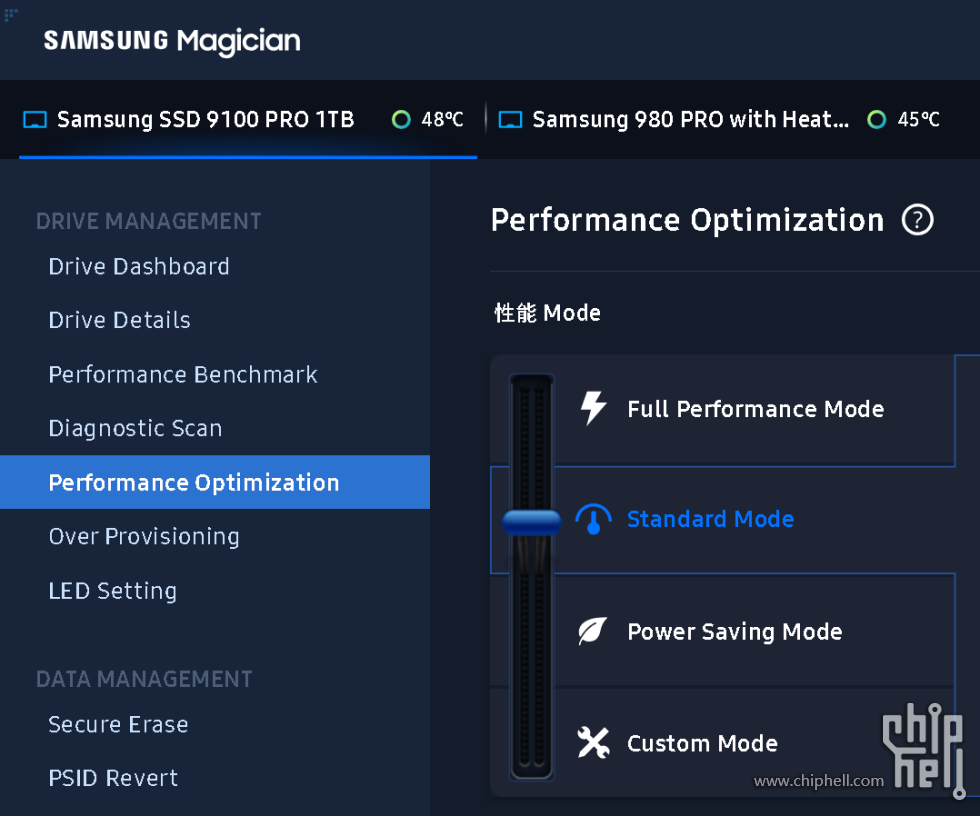Click the Full Performance lightning bolt icon

[x=594, y=408]
